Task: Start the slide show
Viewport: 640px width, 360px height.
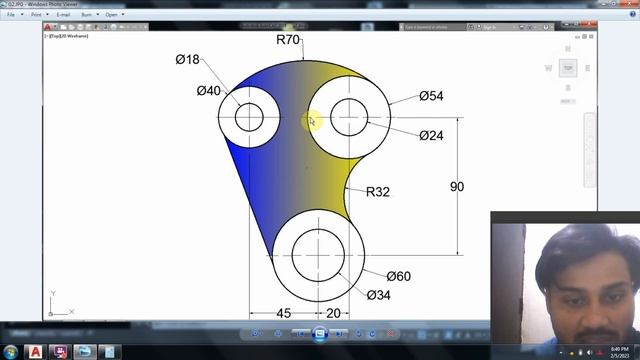Action: tap(320, 334)
